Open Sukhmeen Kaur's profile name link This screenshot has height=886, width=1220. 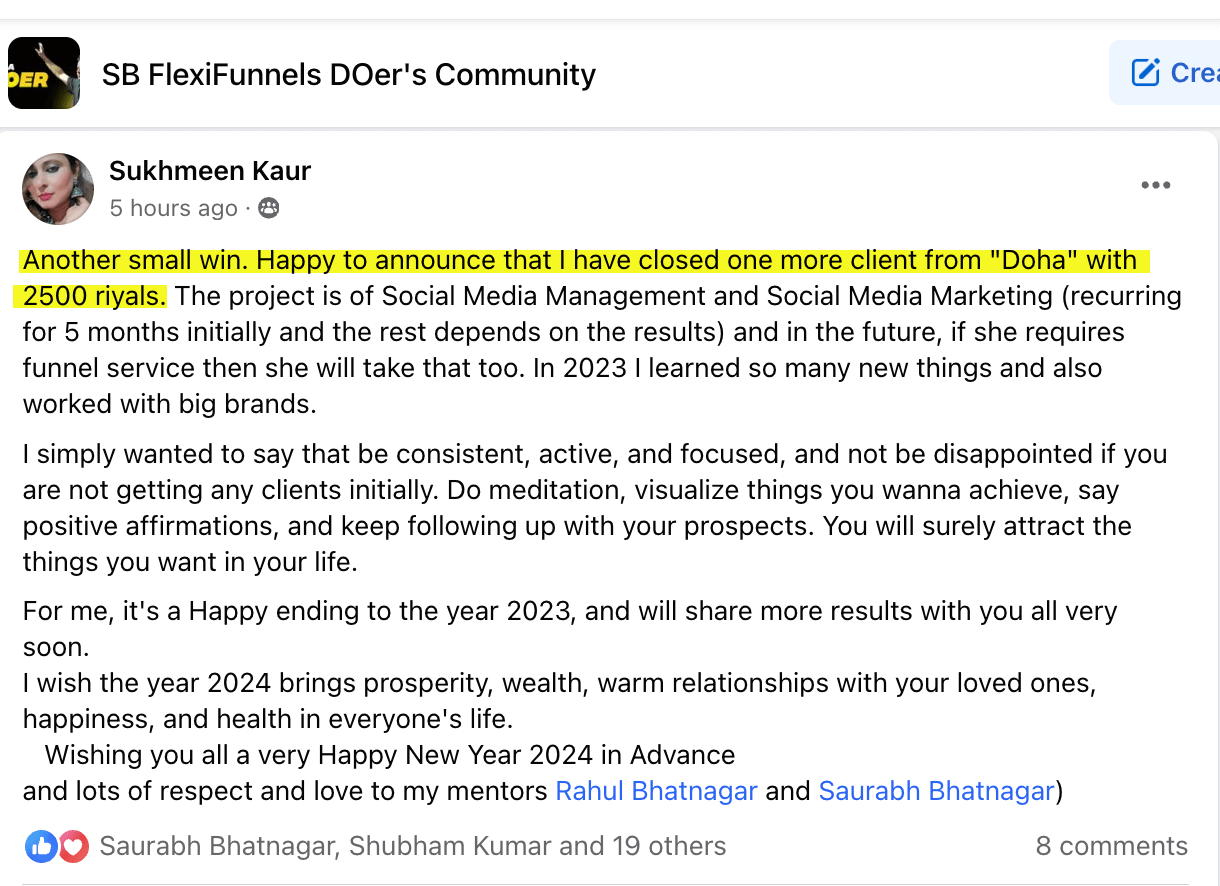210,171
